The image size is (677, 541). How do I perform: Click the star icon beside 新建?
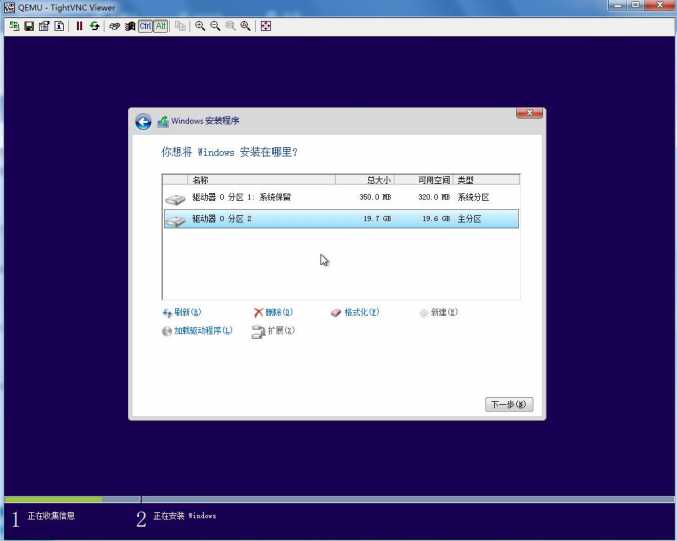click(x=424, y=313)
